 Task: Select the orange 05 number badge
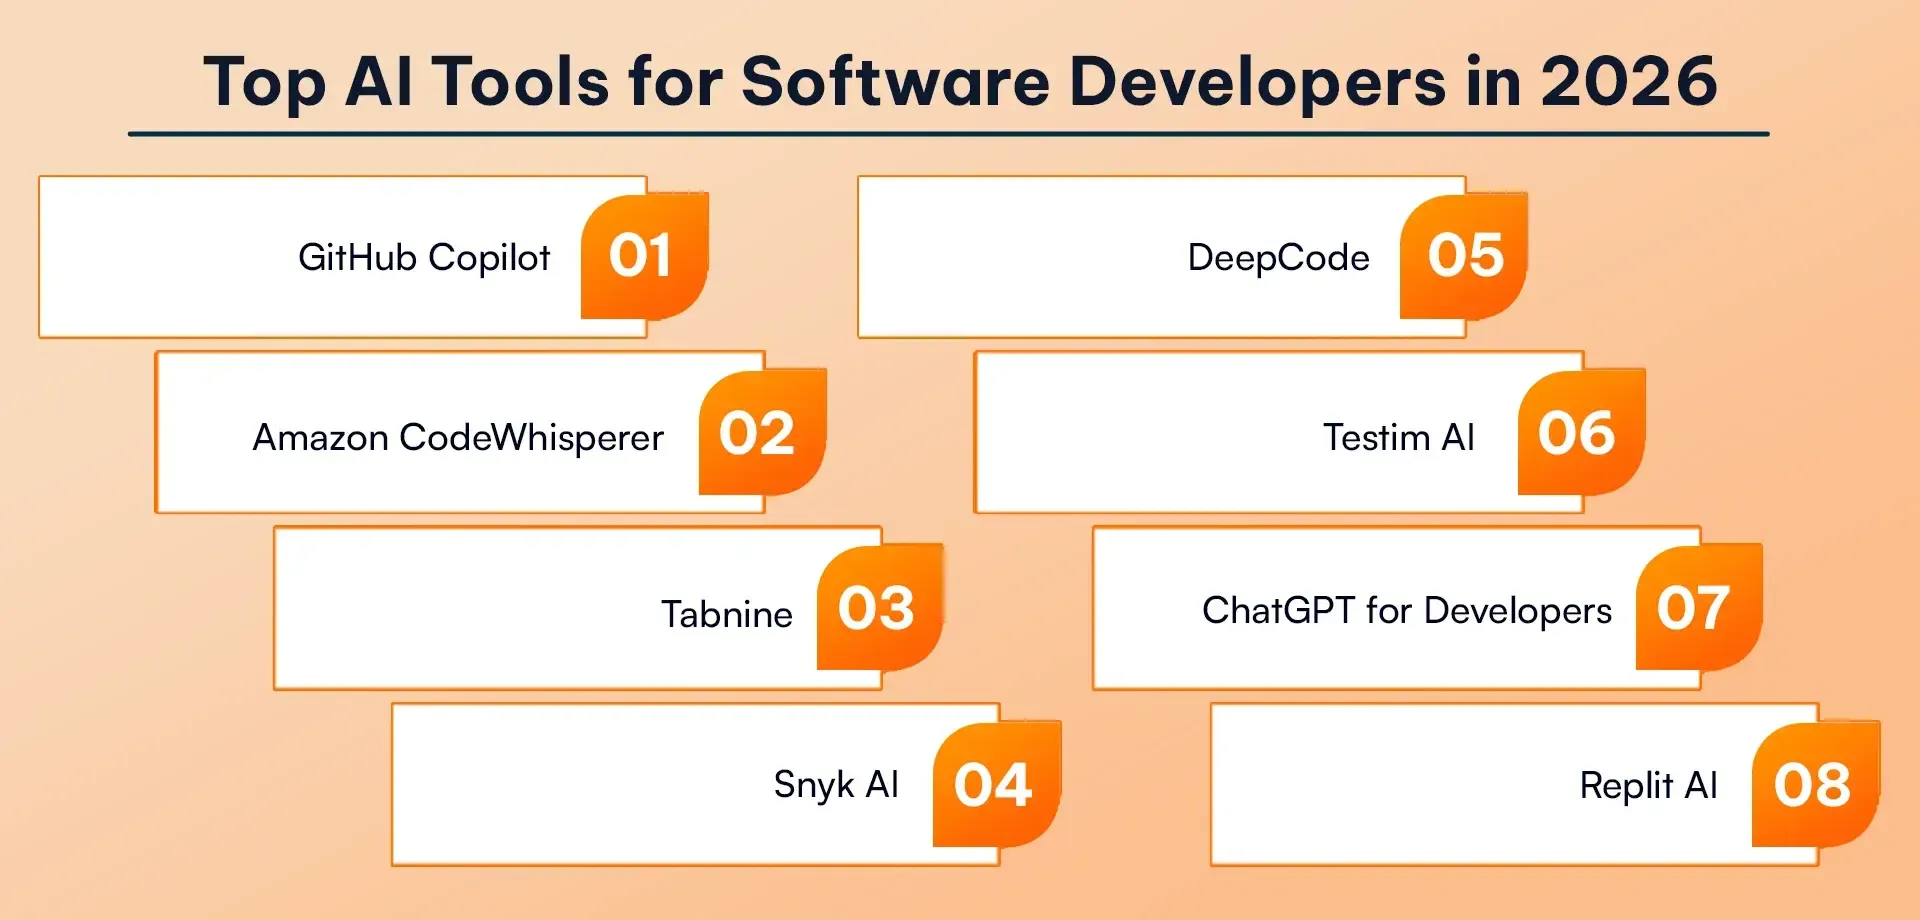[1463, 257]
